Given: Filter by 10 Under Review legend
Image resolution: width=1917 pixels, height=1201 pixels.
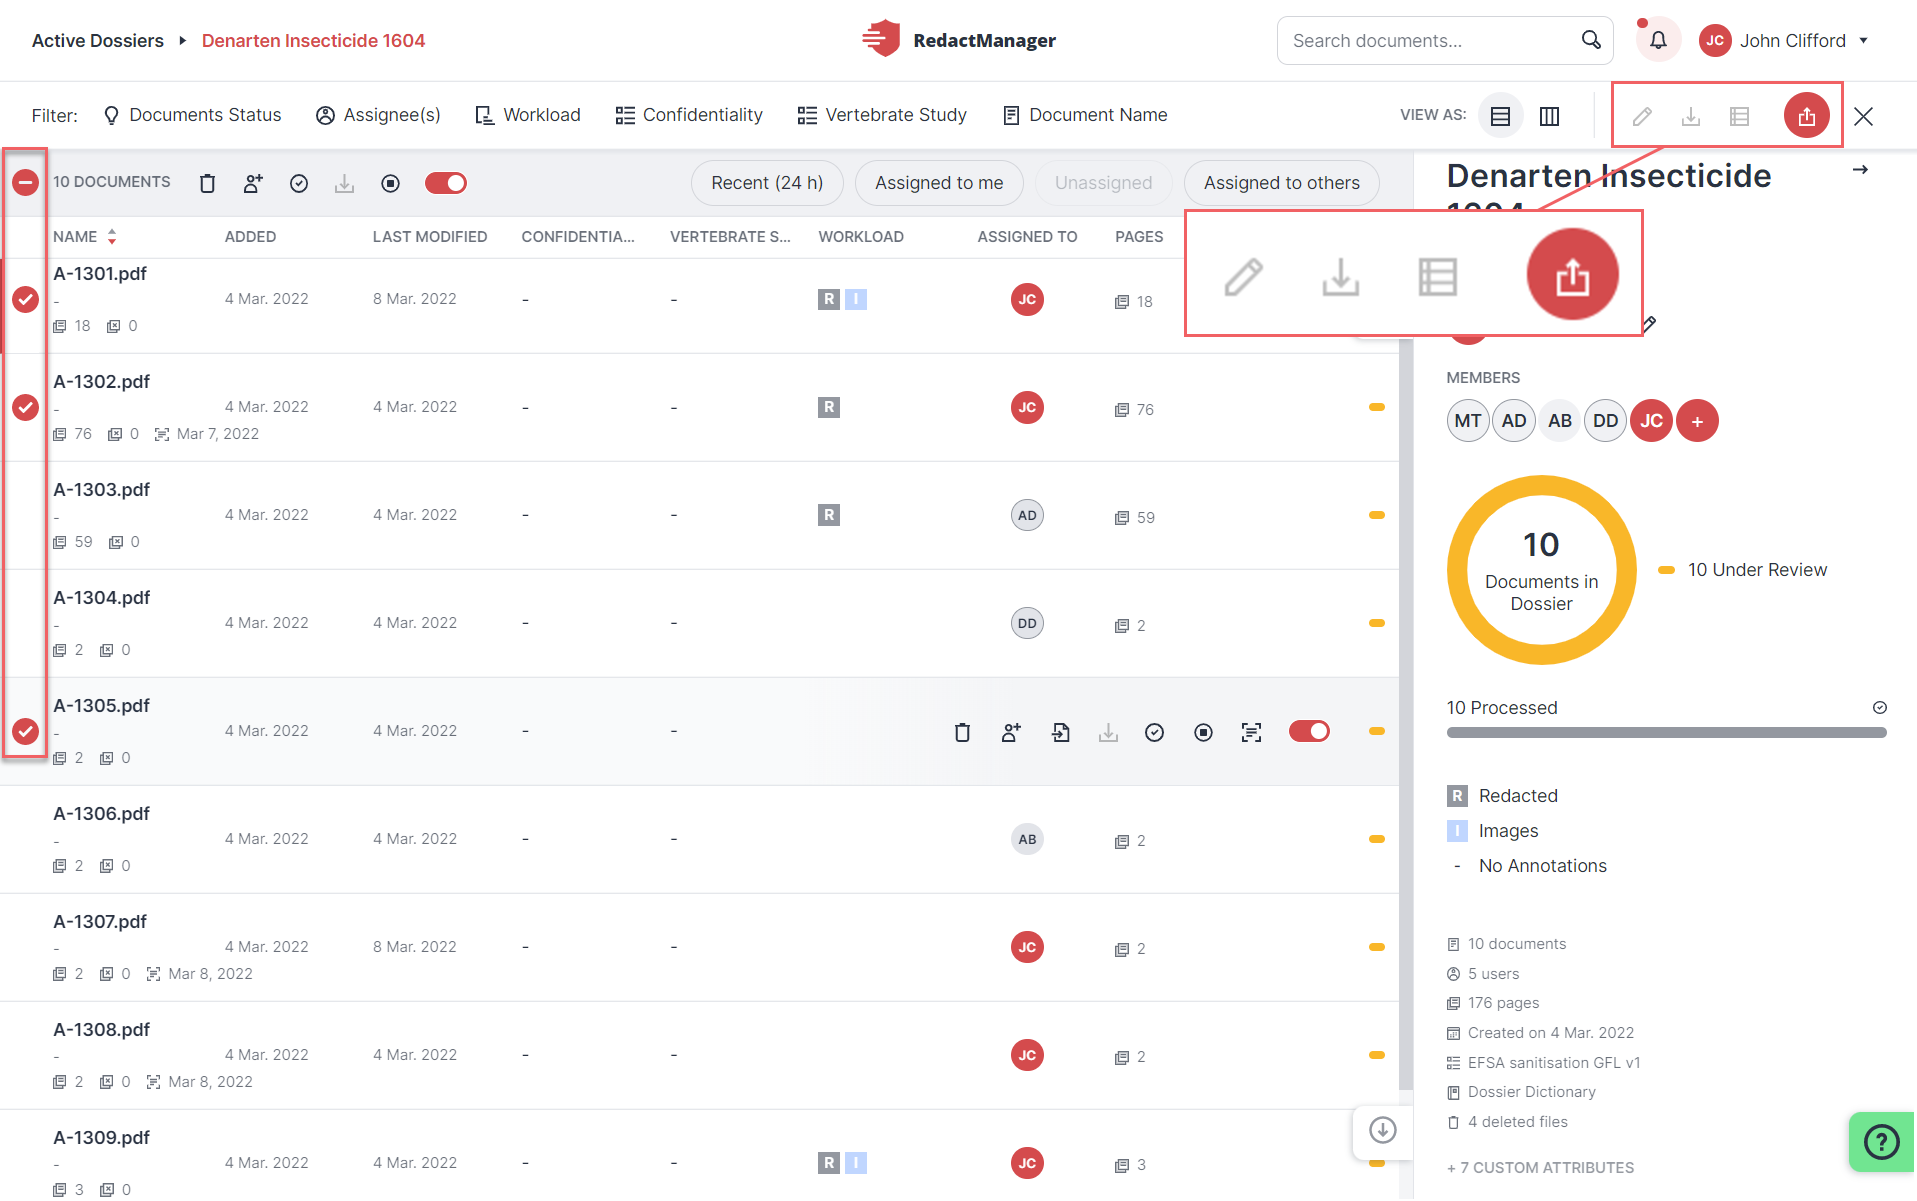Looking at the screenshot, I should 1742,570.
